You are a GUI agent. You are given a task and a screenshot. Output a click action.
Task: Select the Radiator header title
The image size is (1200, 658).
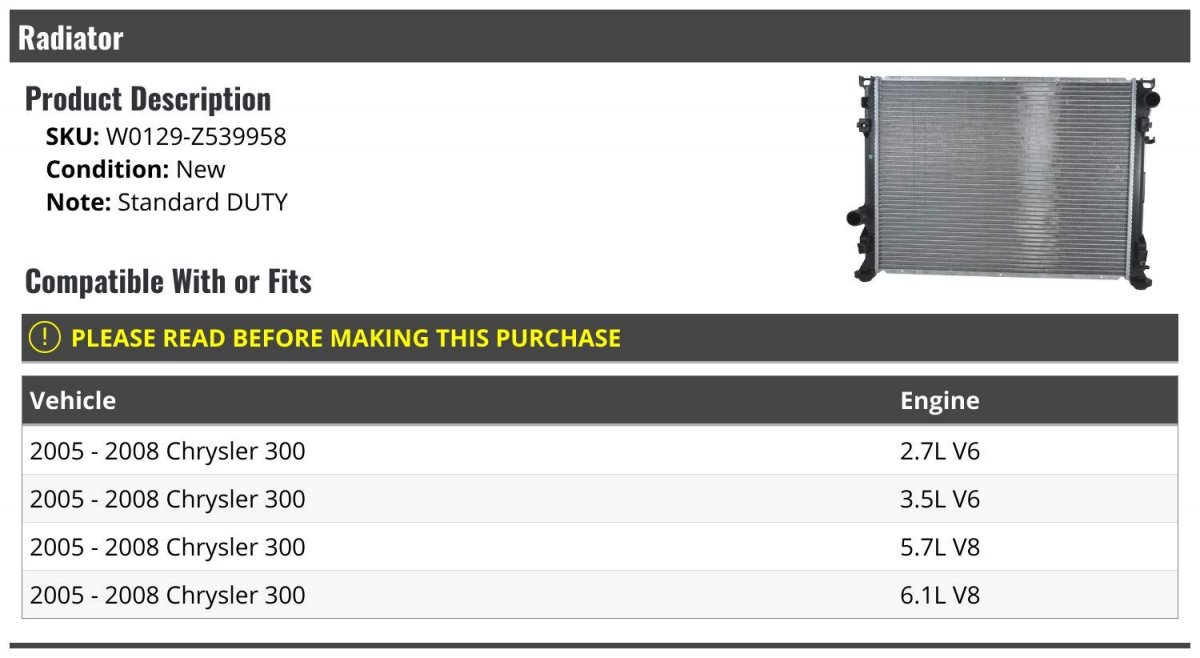71,38
